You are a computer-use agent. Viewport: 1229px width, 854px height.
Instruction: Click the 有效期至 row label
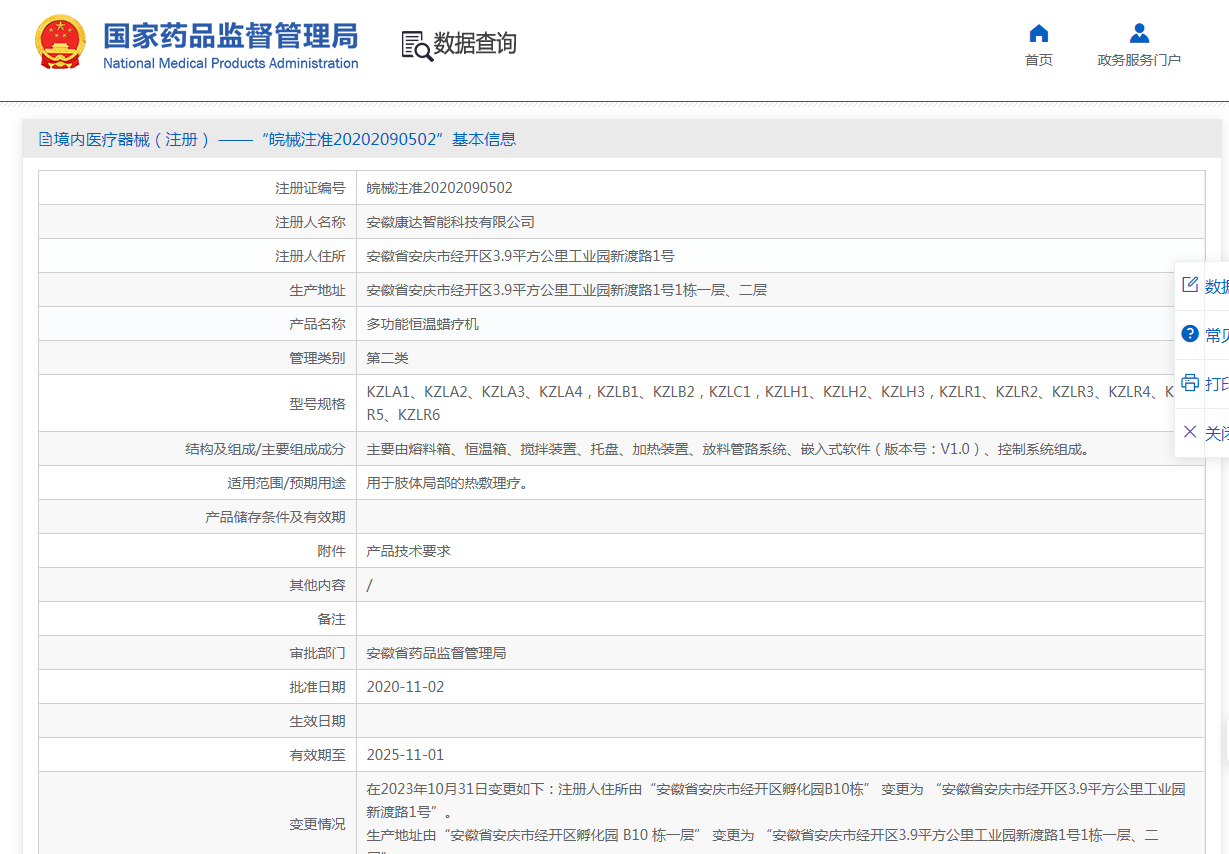point(317,755)
